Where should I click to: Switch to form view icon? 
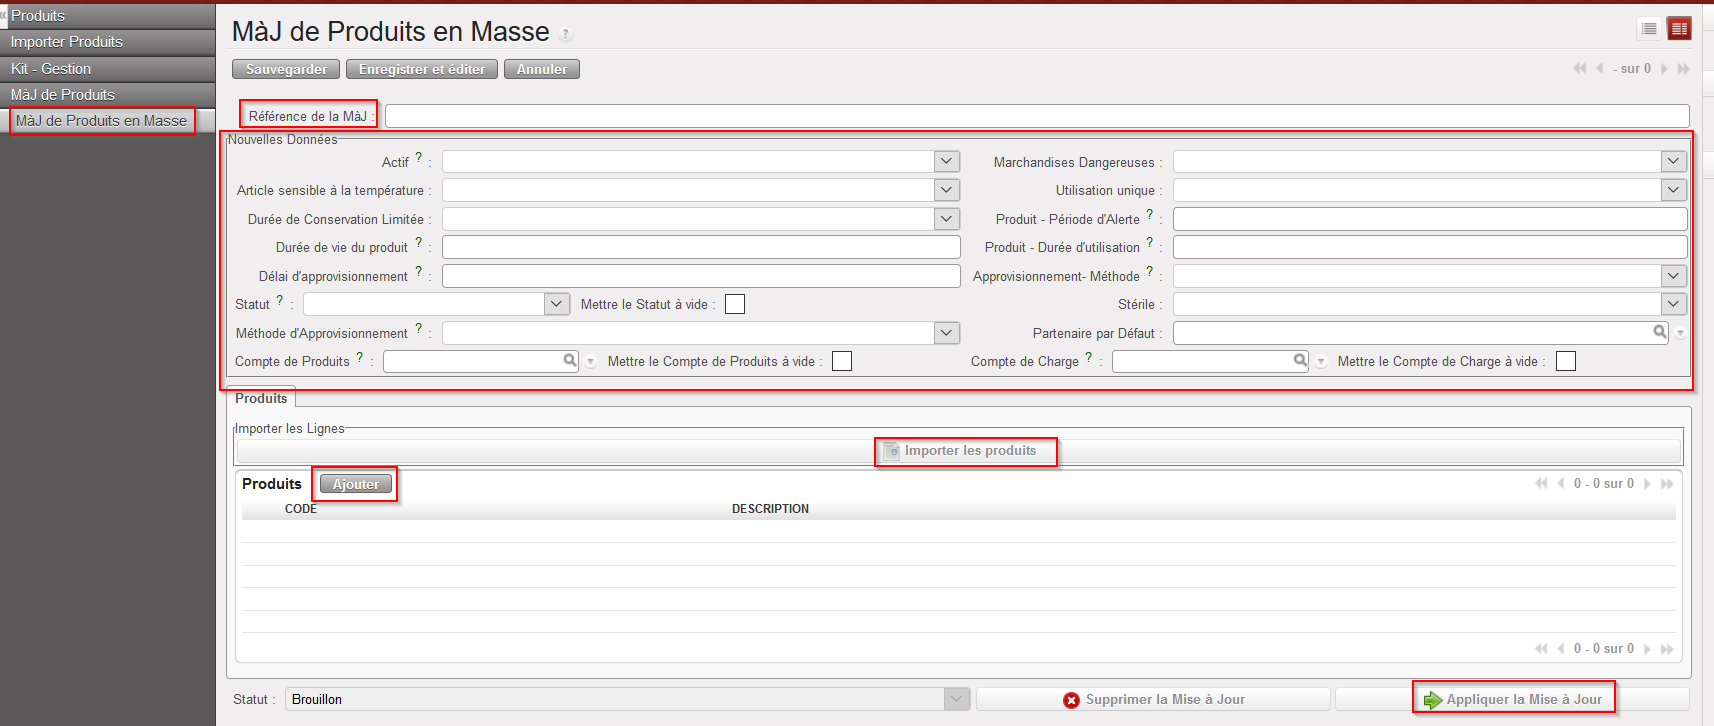pyautogui.click(x=1679, y=29)
